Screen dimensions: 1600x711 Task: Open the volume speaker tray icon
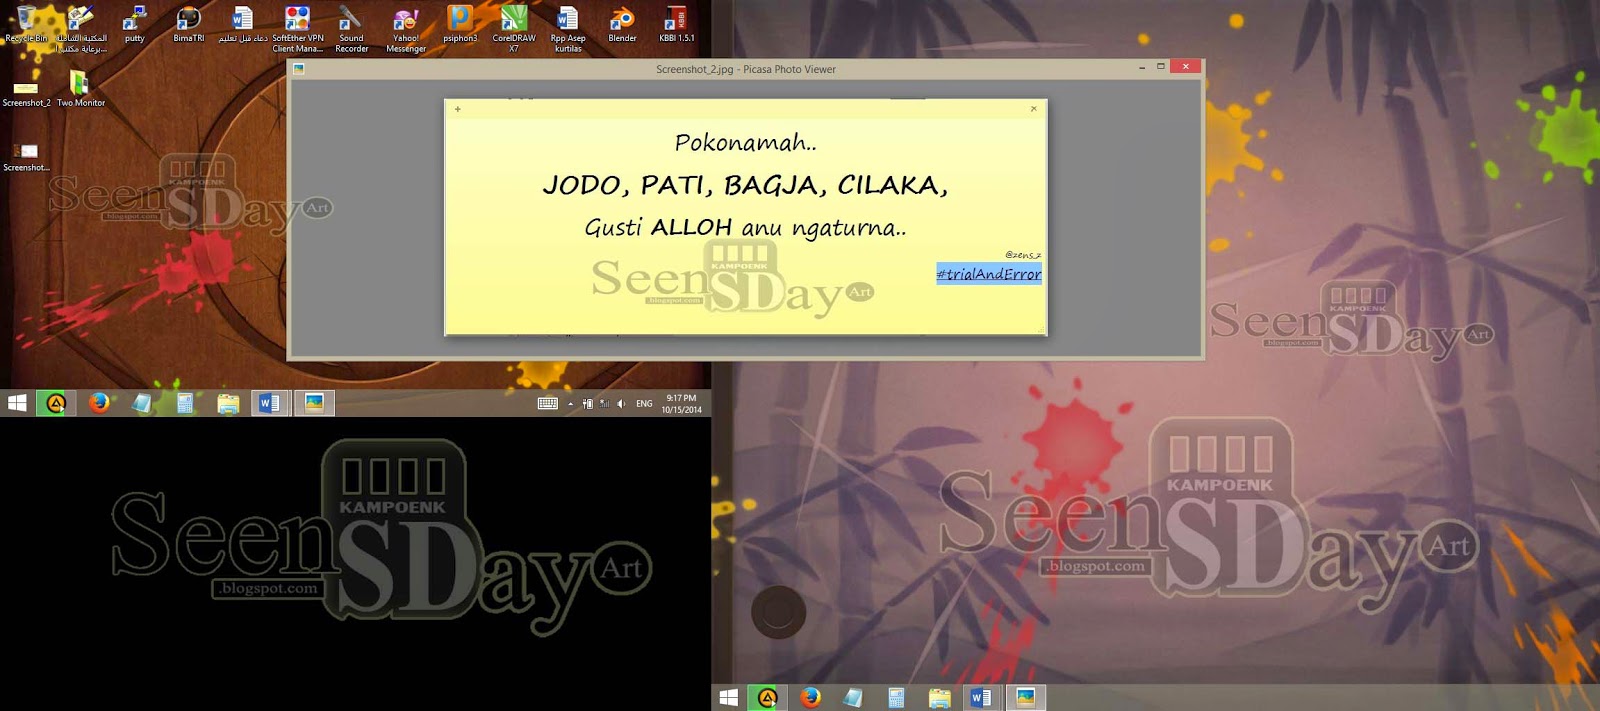(x=621, y=404)
